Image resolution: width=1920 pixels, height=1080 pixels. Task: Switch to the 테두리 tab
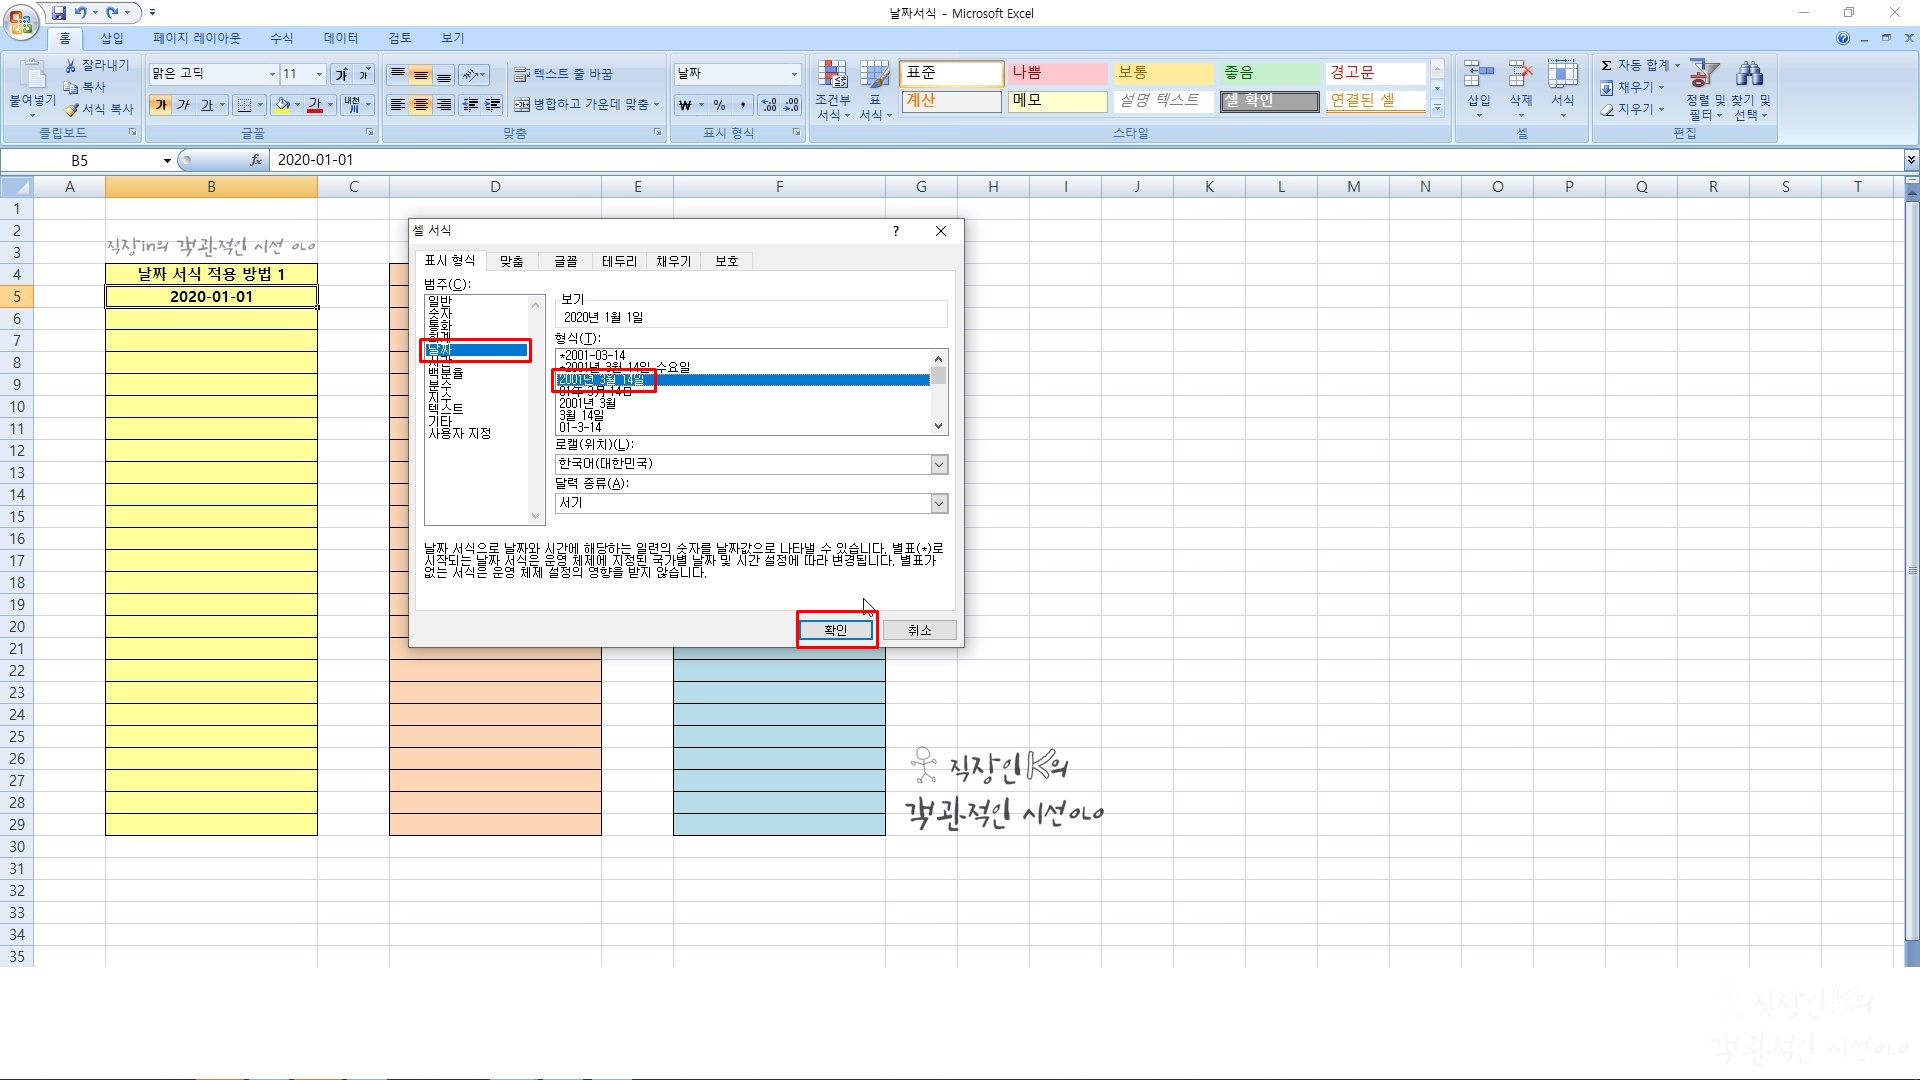tap(619, 261)
